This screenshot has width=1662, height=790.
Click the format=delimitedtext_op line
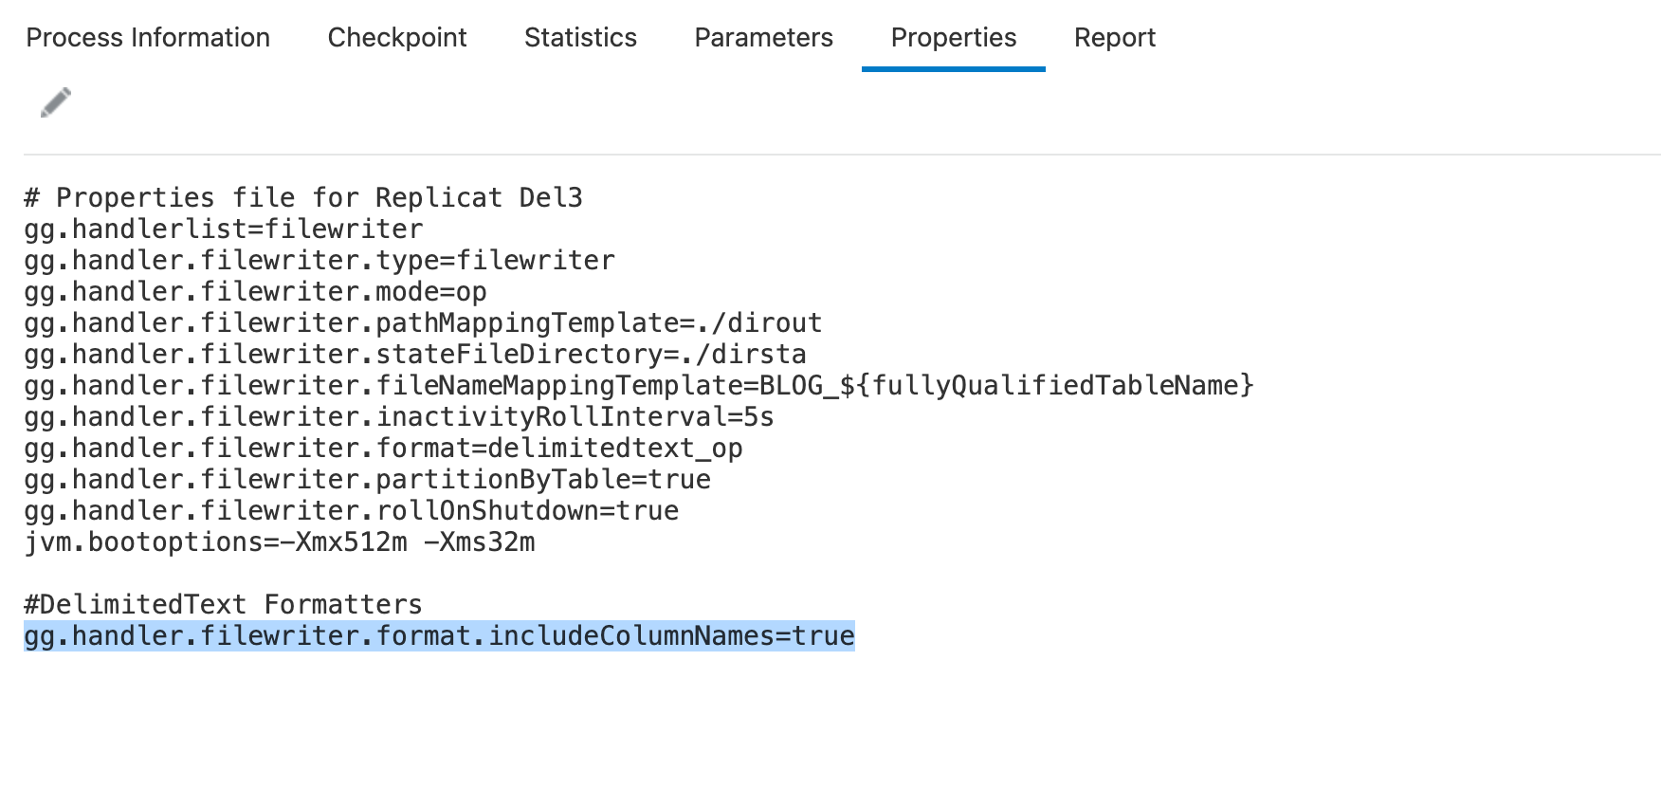(x=382, y=448)
